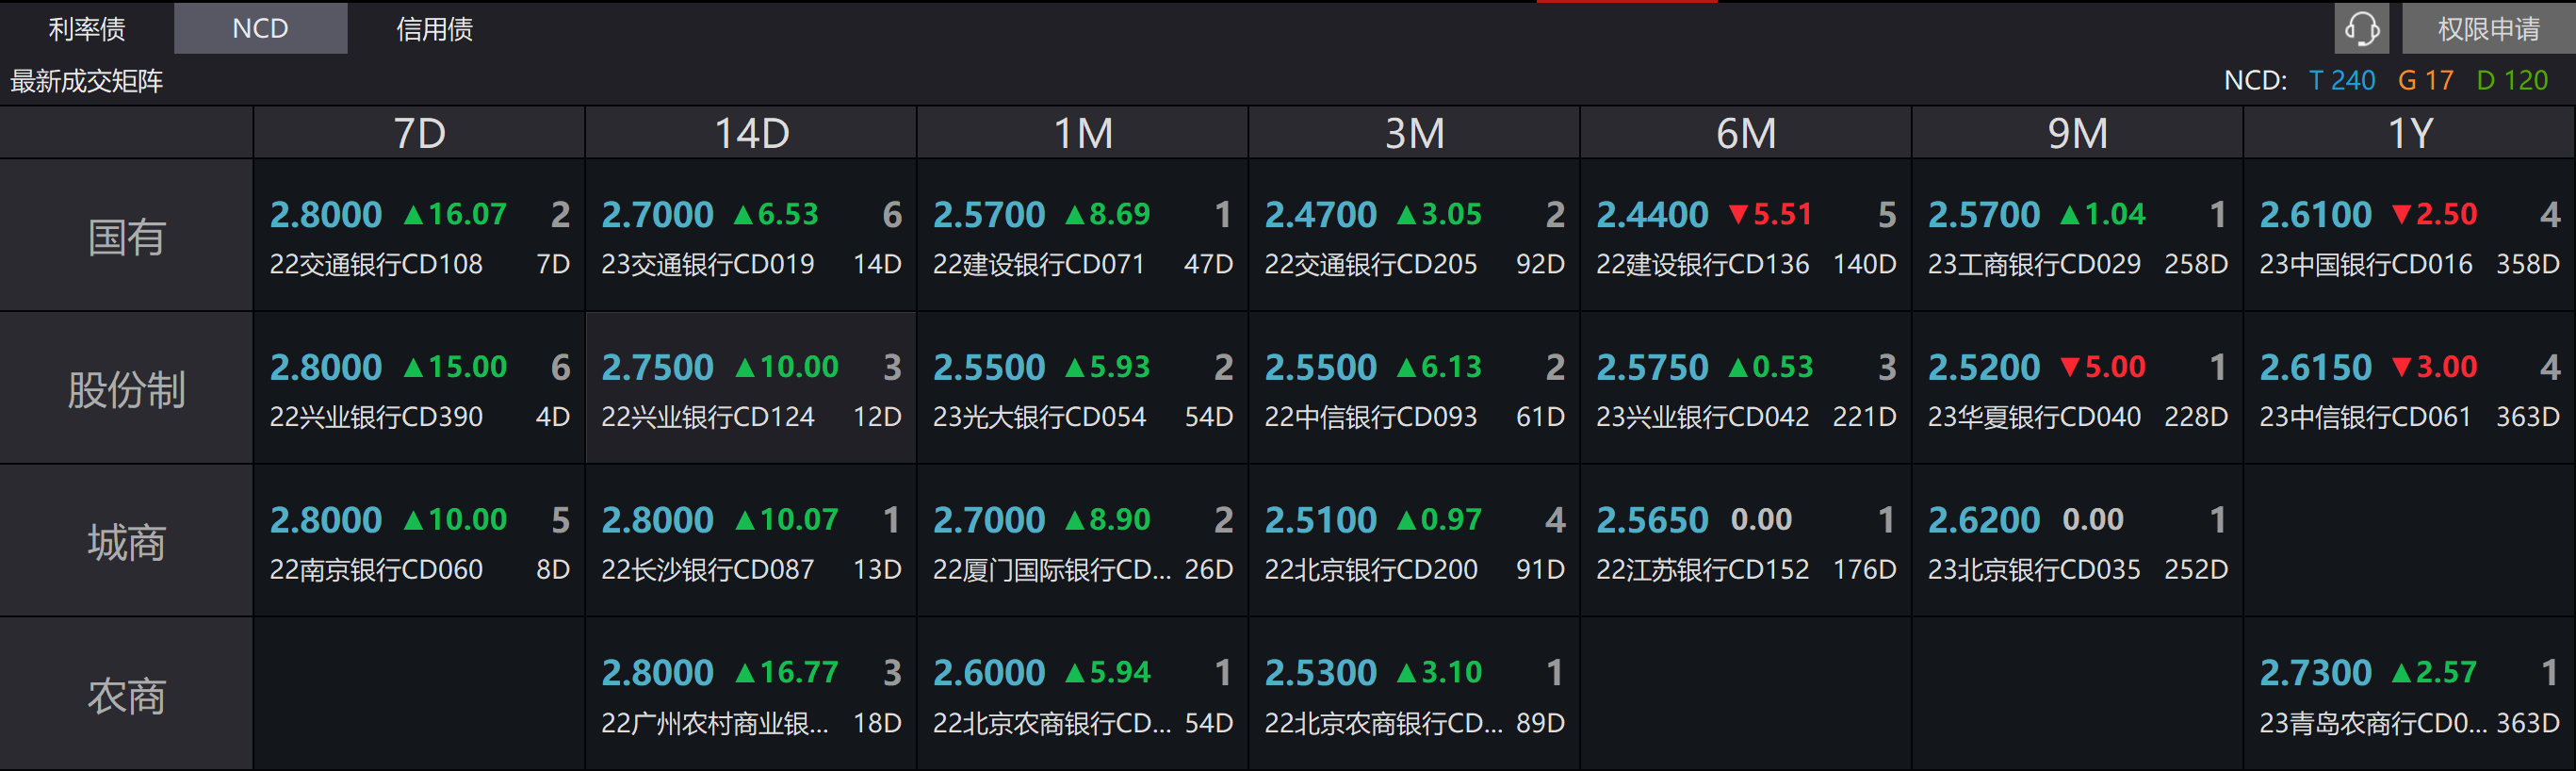Open 22广州农村商业银... cell
2576x771 pixels.
coord(751,694)
